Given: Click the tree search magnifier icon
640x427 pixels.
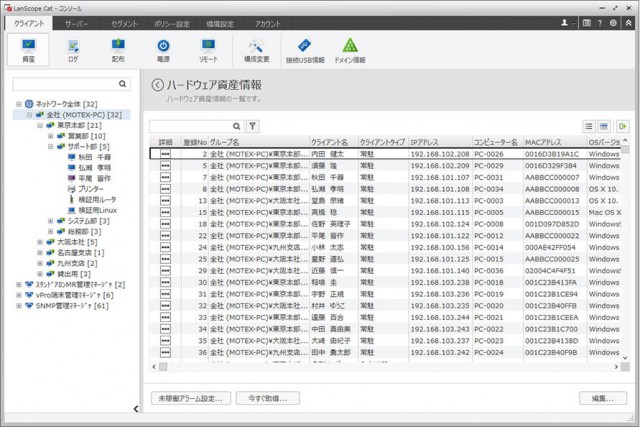Looking at the screenshot, I should coord(122,84).
